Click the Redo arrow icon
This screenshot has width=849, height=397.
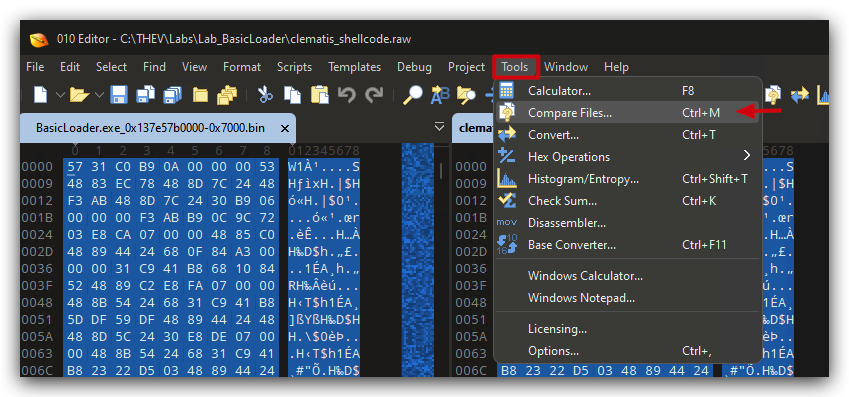click(374, 95)
